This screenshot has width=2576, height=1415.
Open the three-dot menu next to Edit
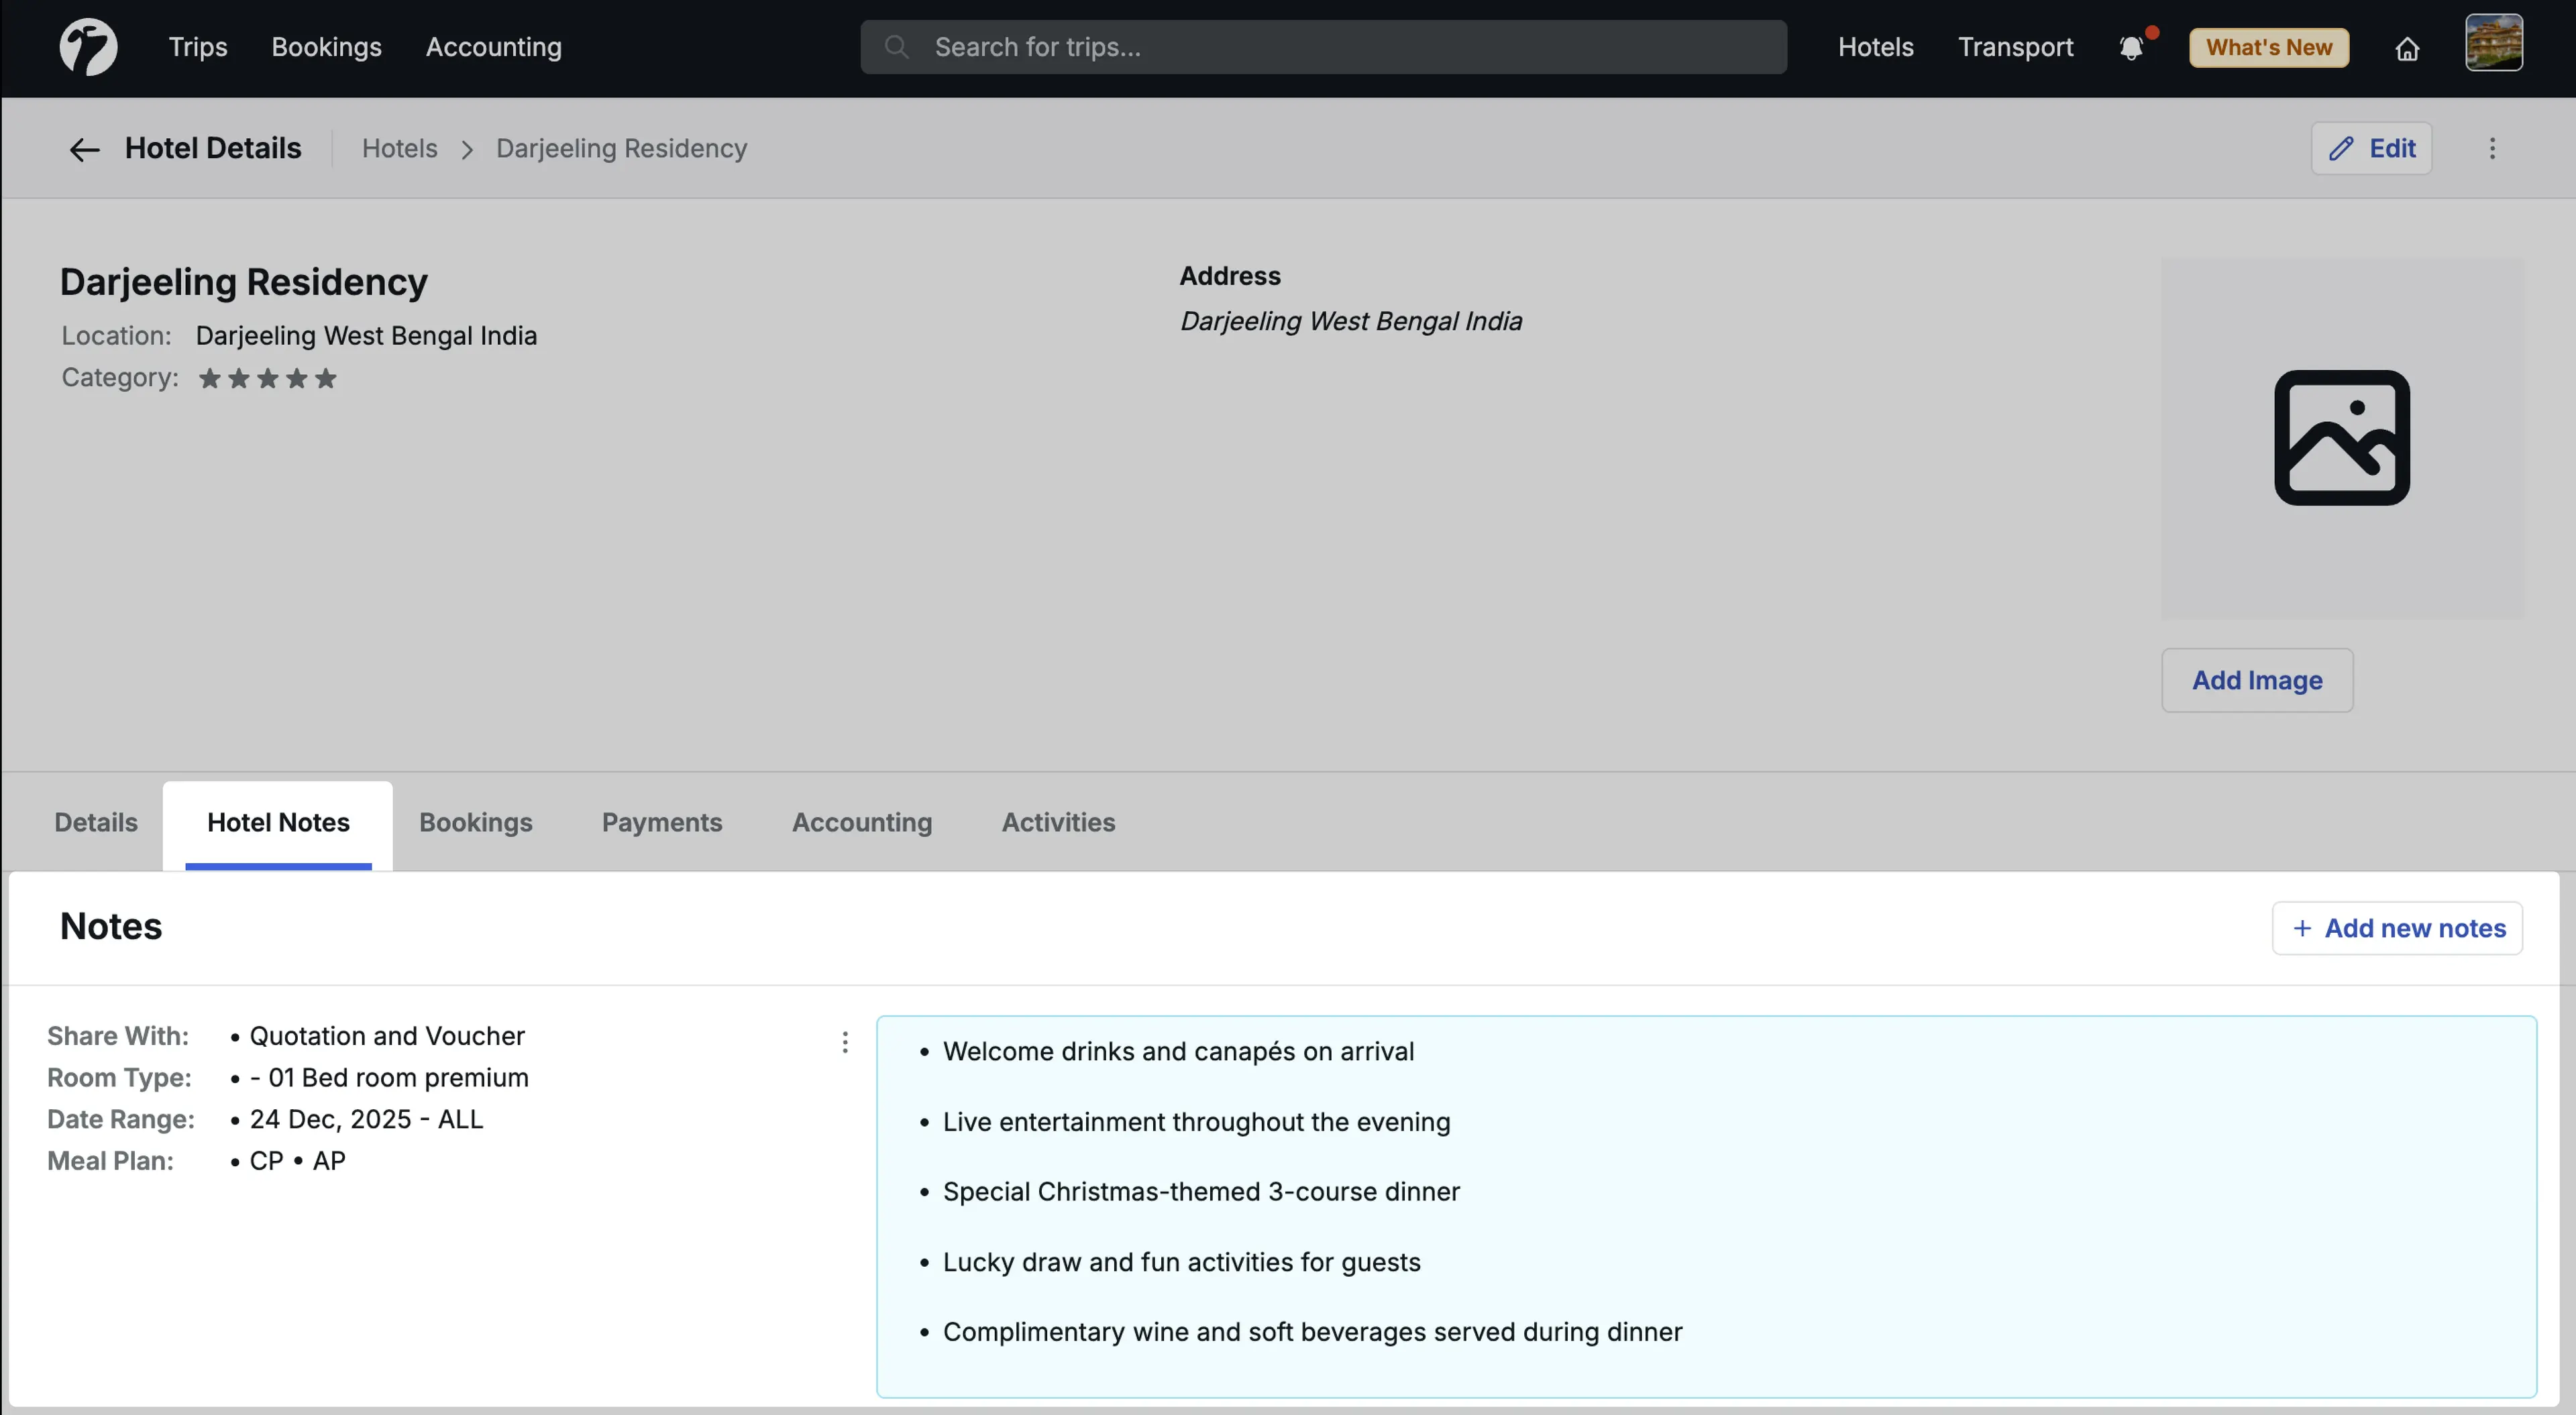[x=2492, y=149]
